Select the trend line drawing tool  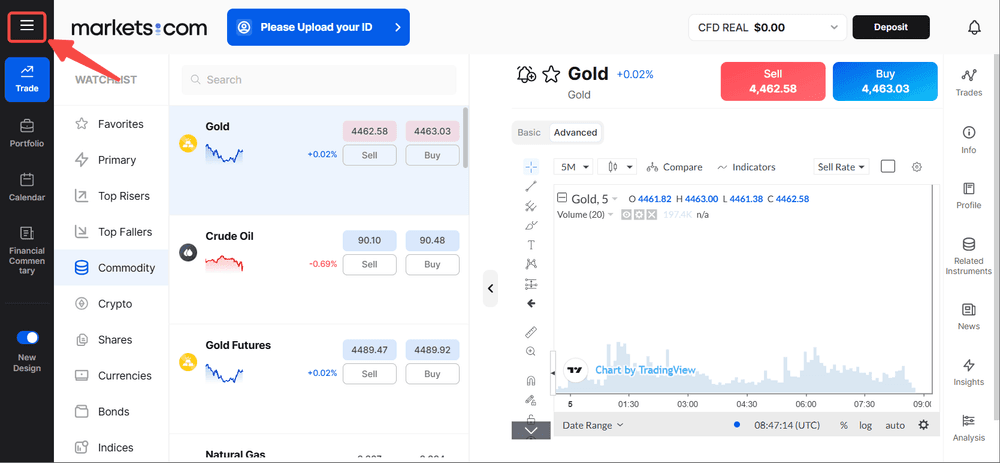(x=531, y=186)
